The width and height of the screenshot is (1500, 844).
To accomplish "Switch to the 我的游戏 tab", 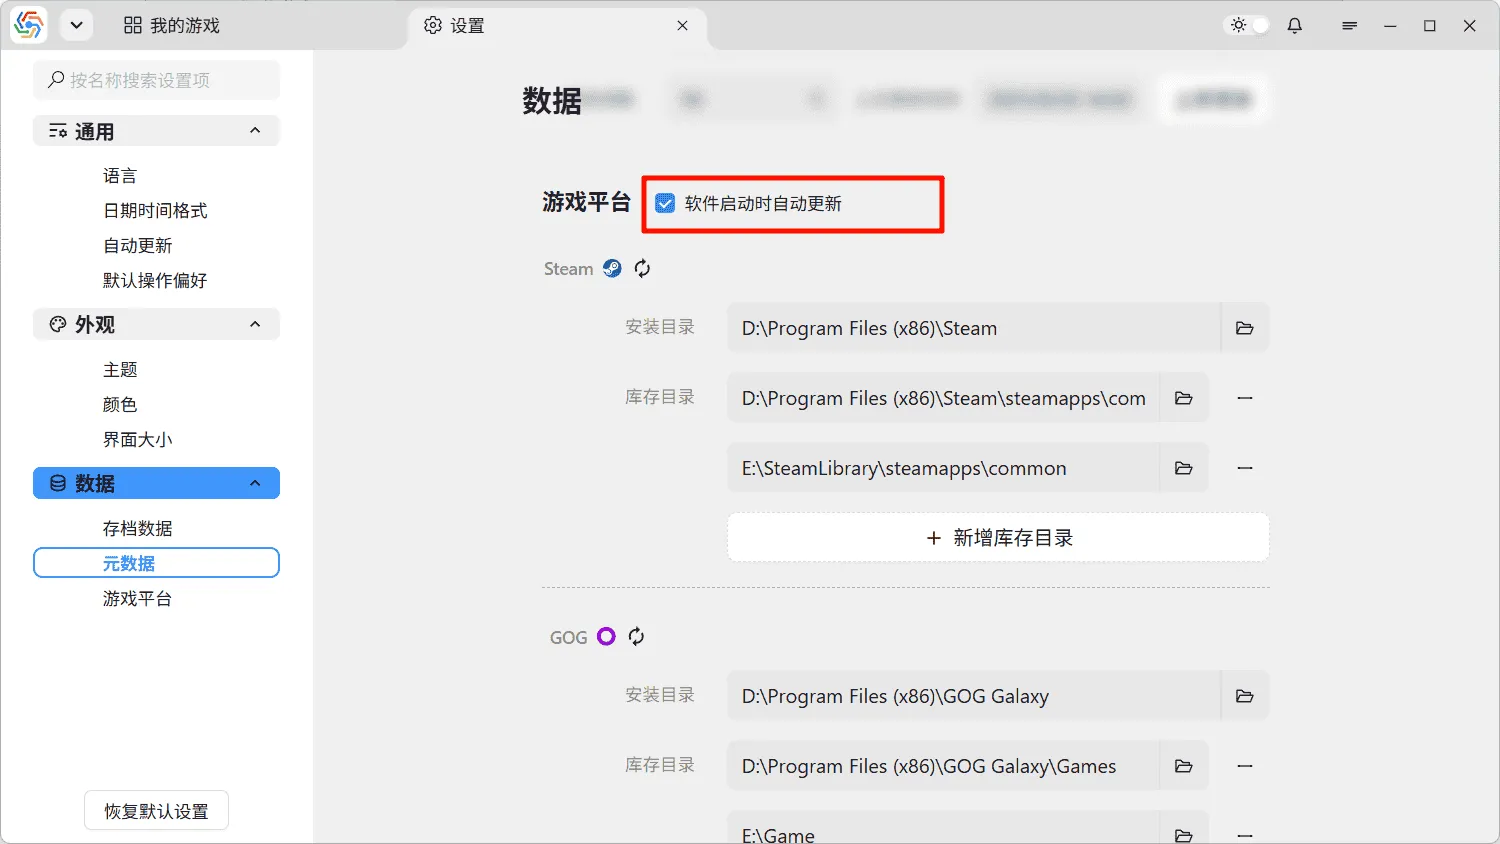I will coord(171,26).
